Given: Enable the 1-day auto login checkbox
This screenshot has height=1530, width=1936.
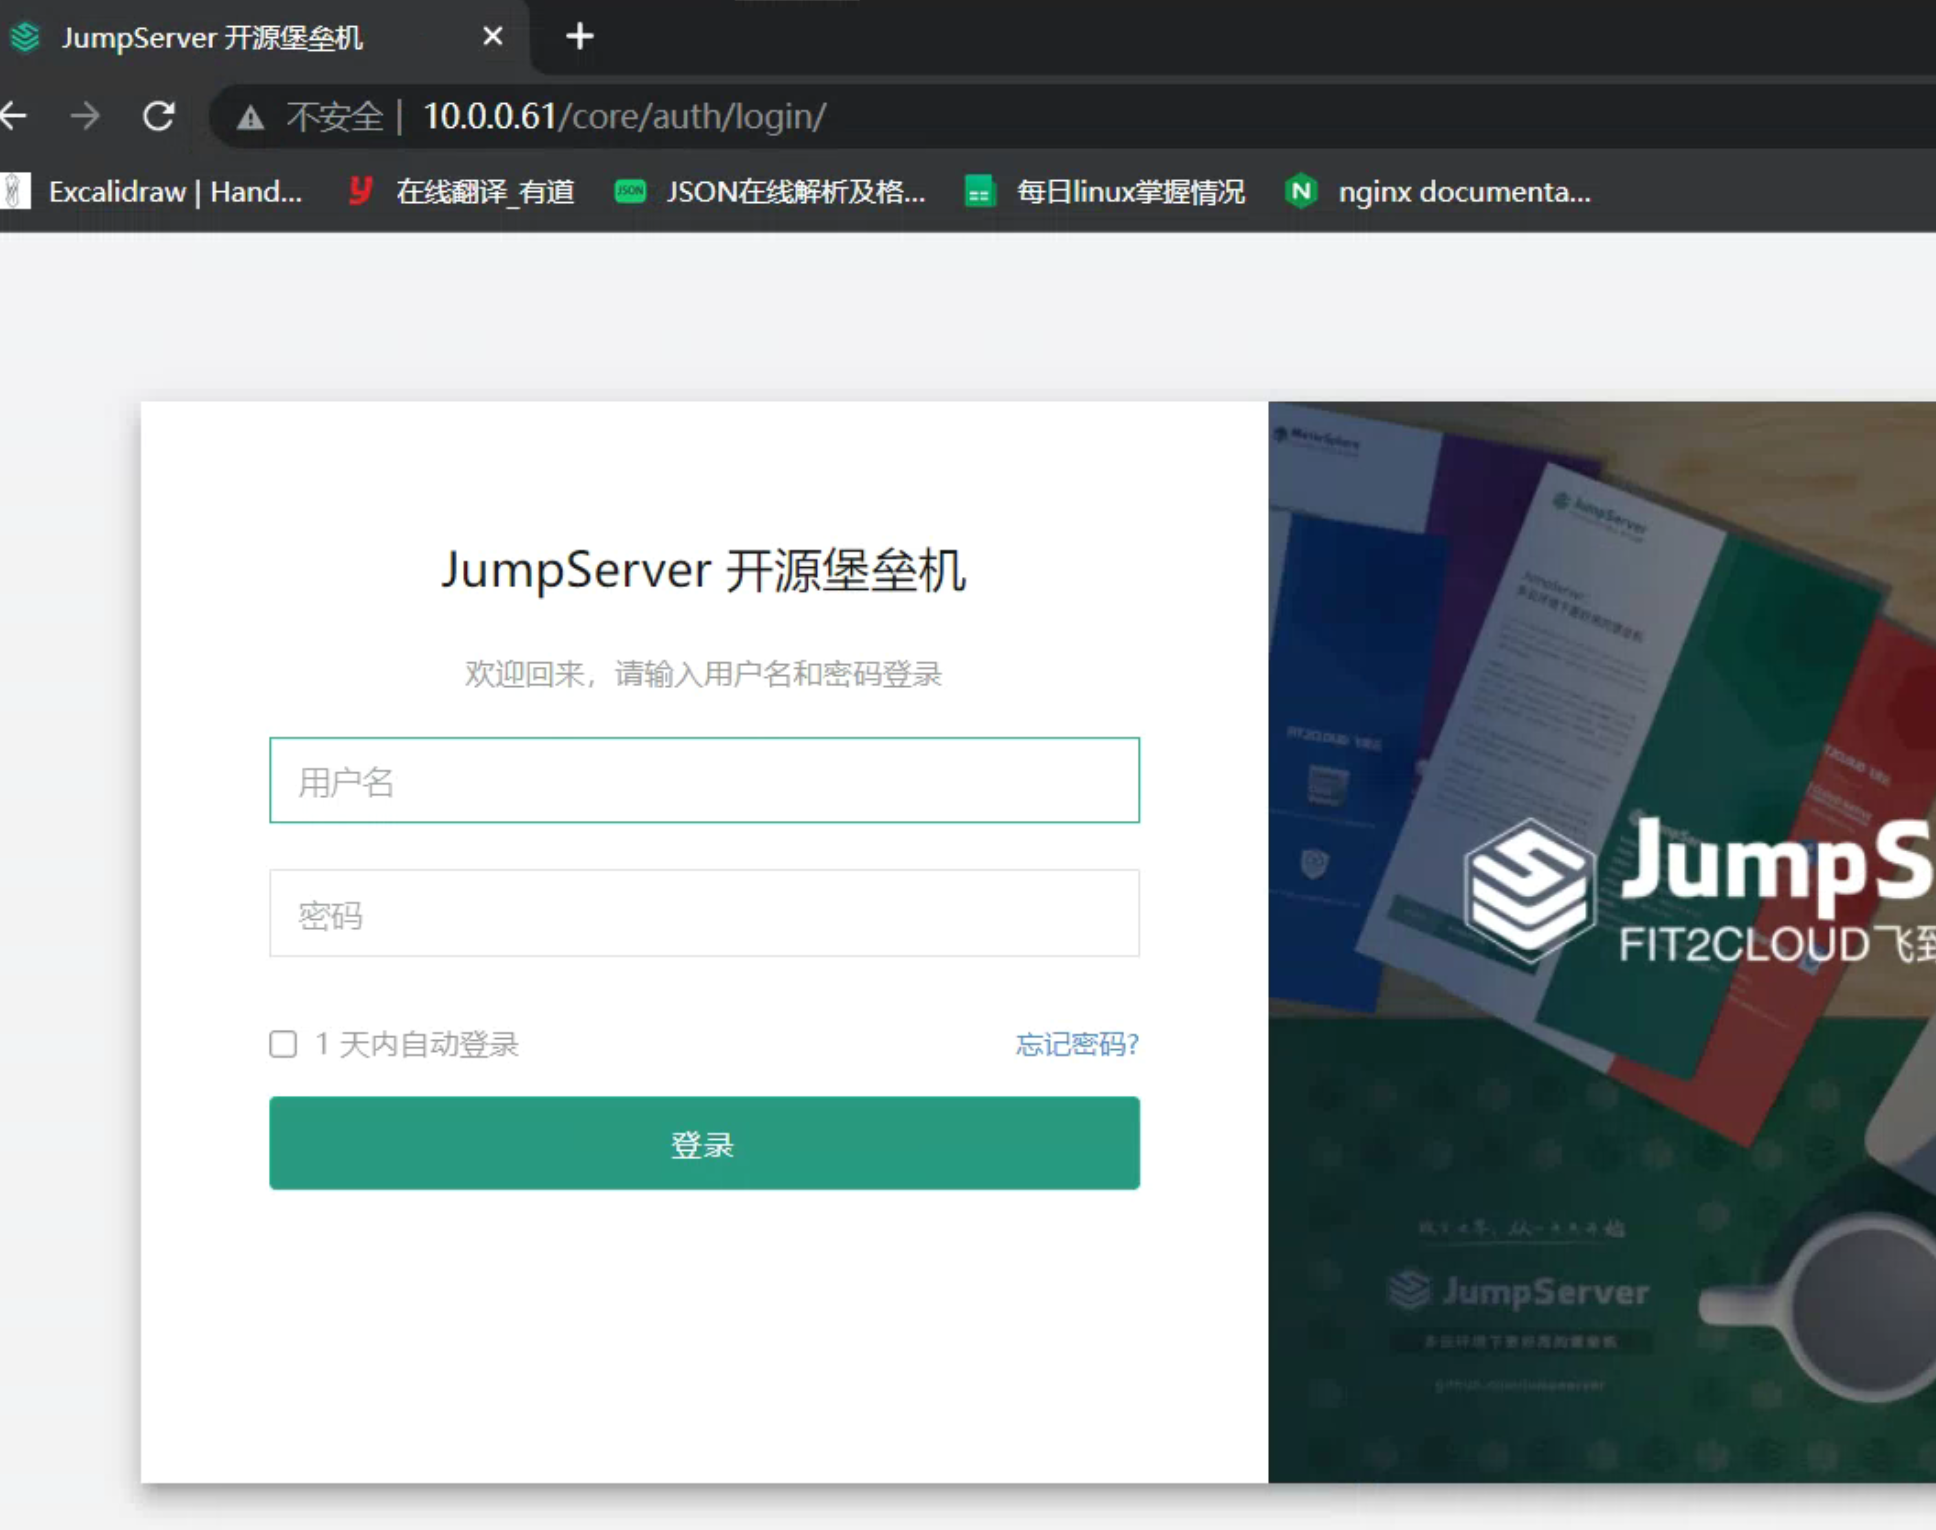Looking at the screenshot, I should click(x=283, y=1044).
